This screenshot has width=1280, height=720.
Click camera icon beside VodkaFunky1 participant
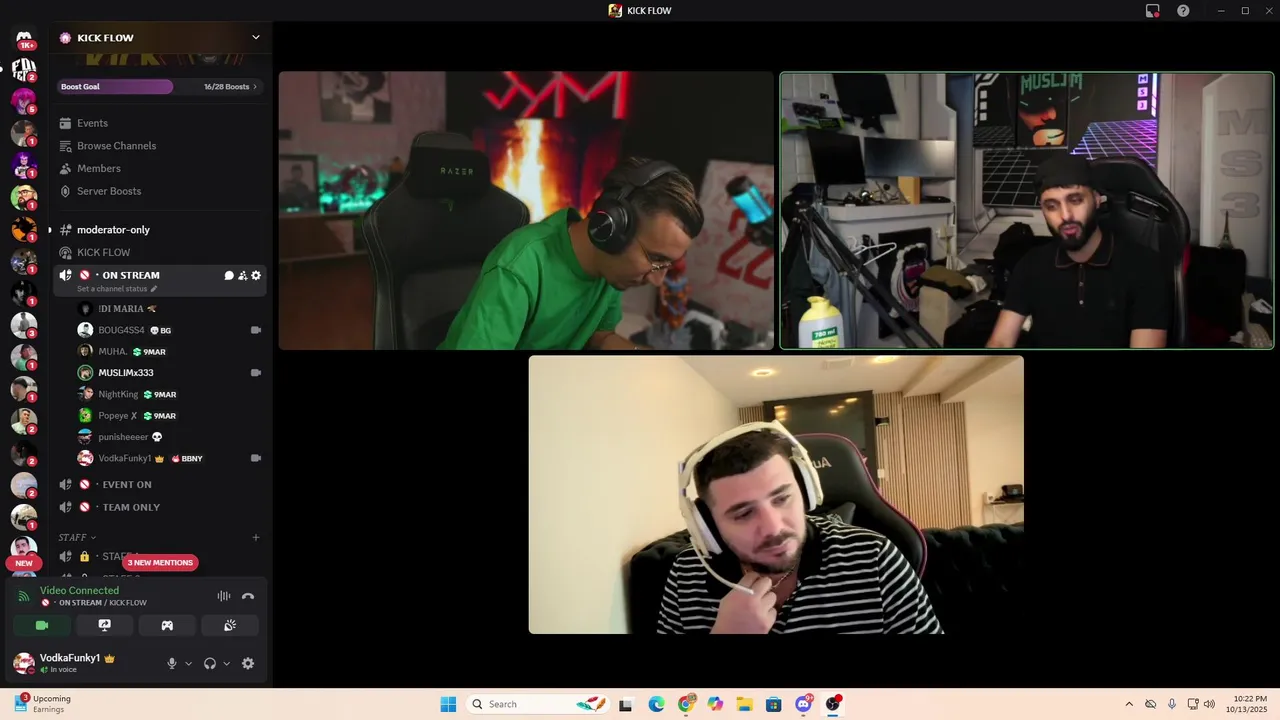click(256, 458)
